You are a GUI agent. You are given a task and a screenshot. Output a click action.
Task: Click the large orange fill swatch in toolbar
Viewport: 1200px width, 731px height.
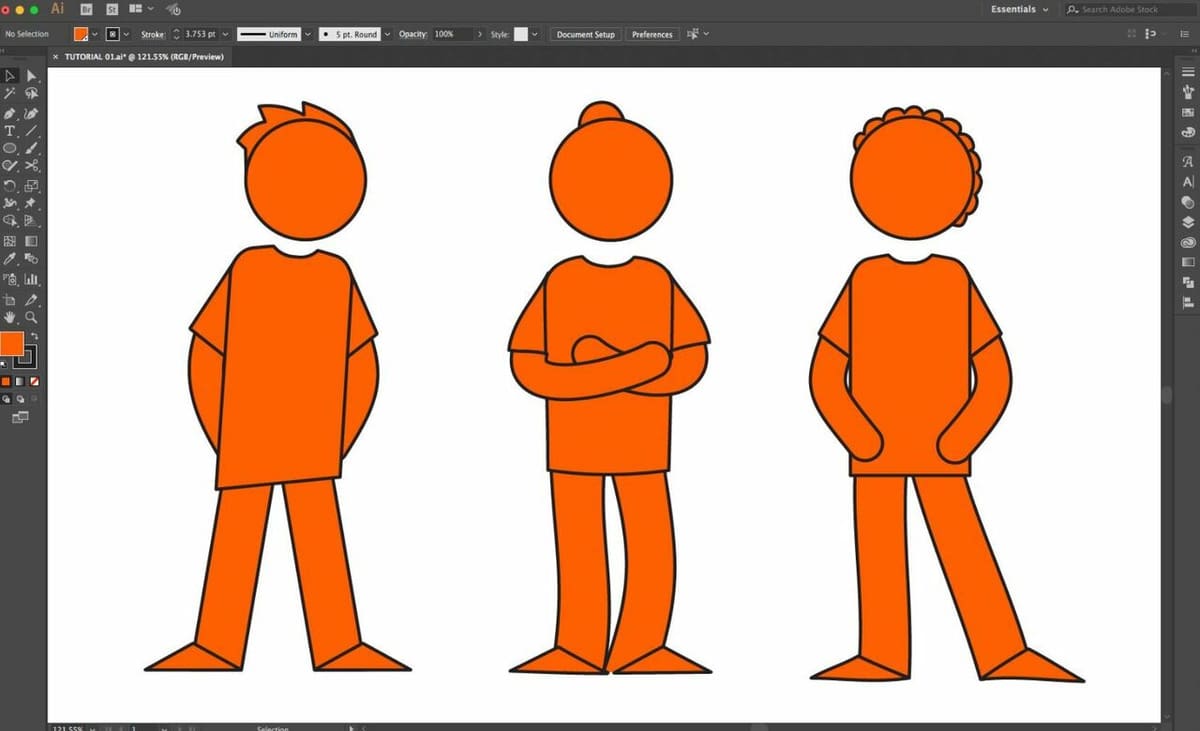tap(12, 344)
